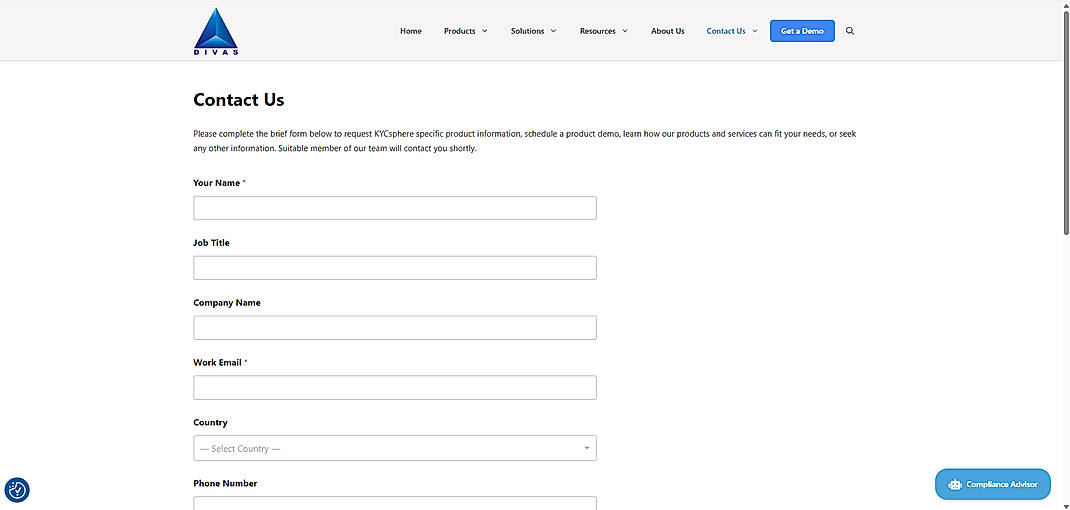The width and height of the screenshot is (1070, 510).
Task: Click the Get a Demo button
Action: [x=802, y=31]
